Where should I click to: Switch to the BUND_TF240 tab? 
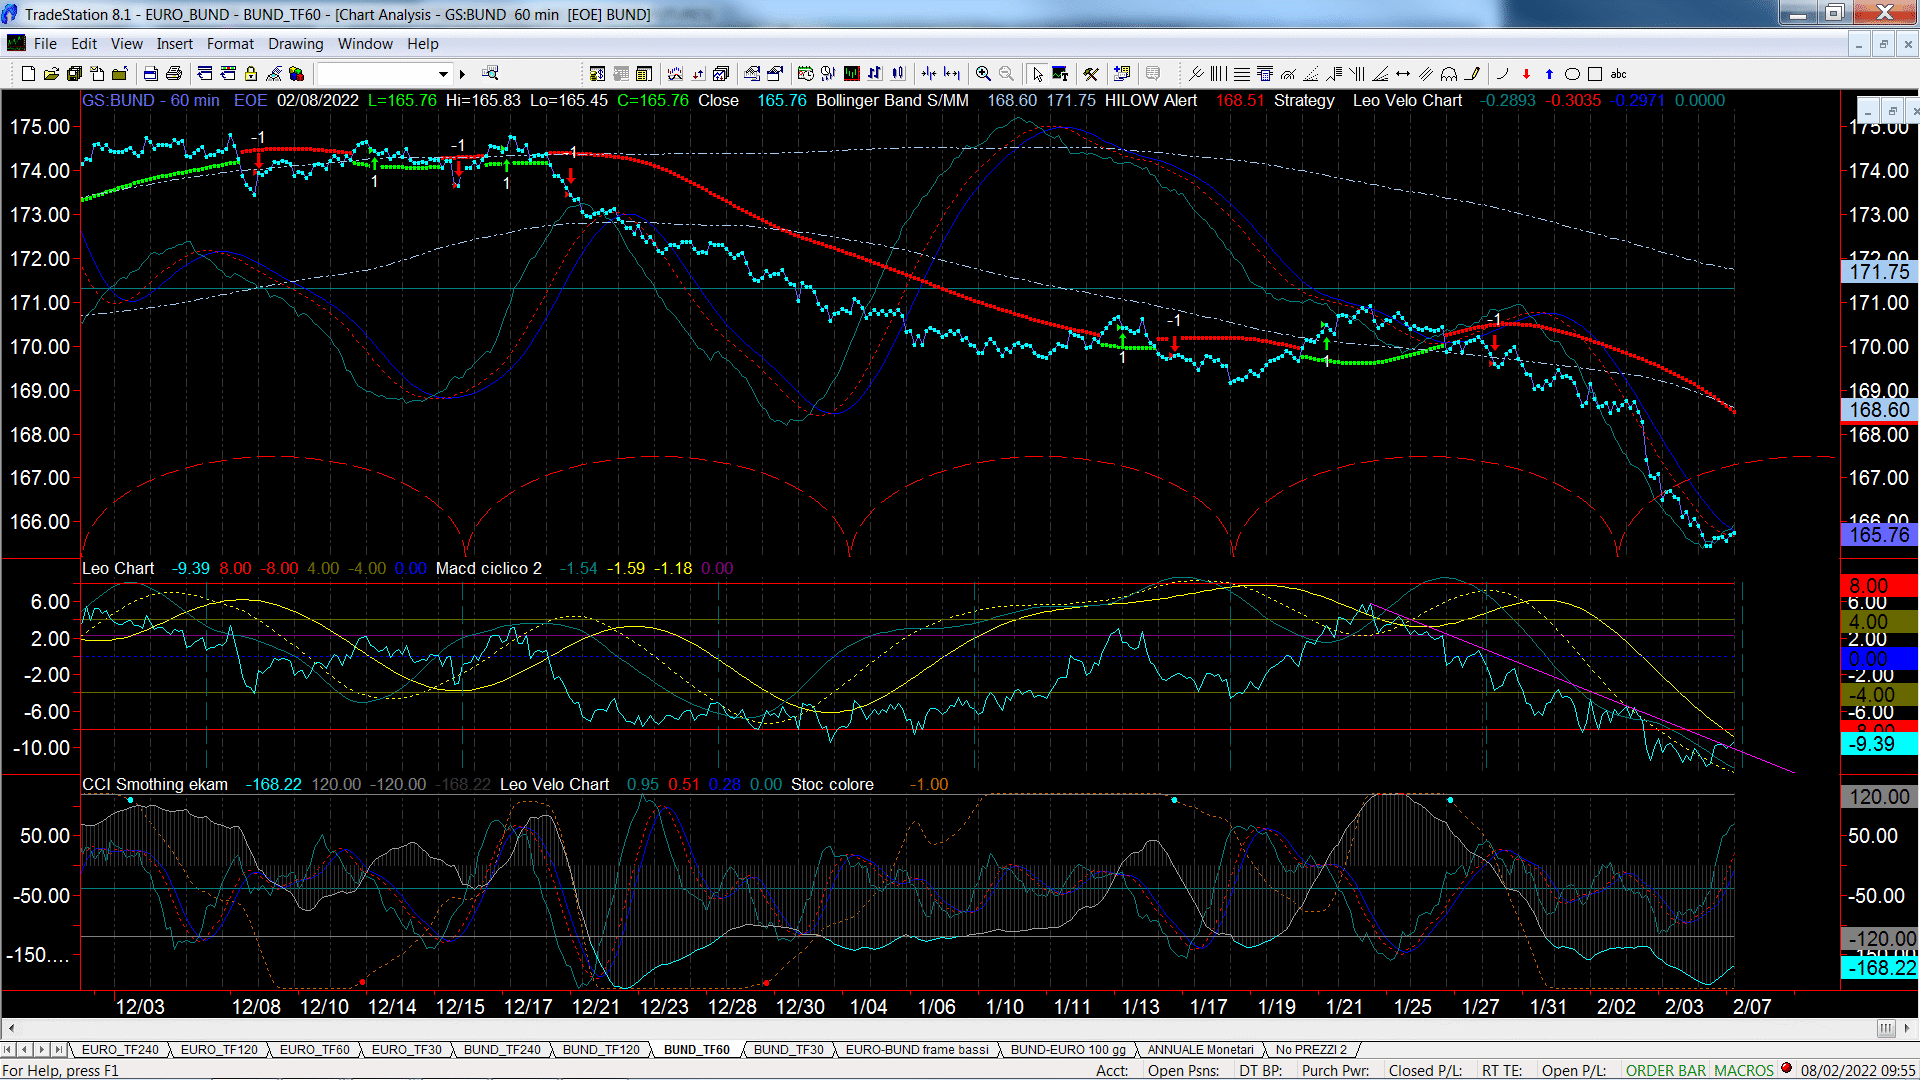pos(502,1050)
